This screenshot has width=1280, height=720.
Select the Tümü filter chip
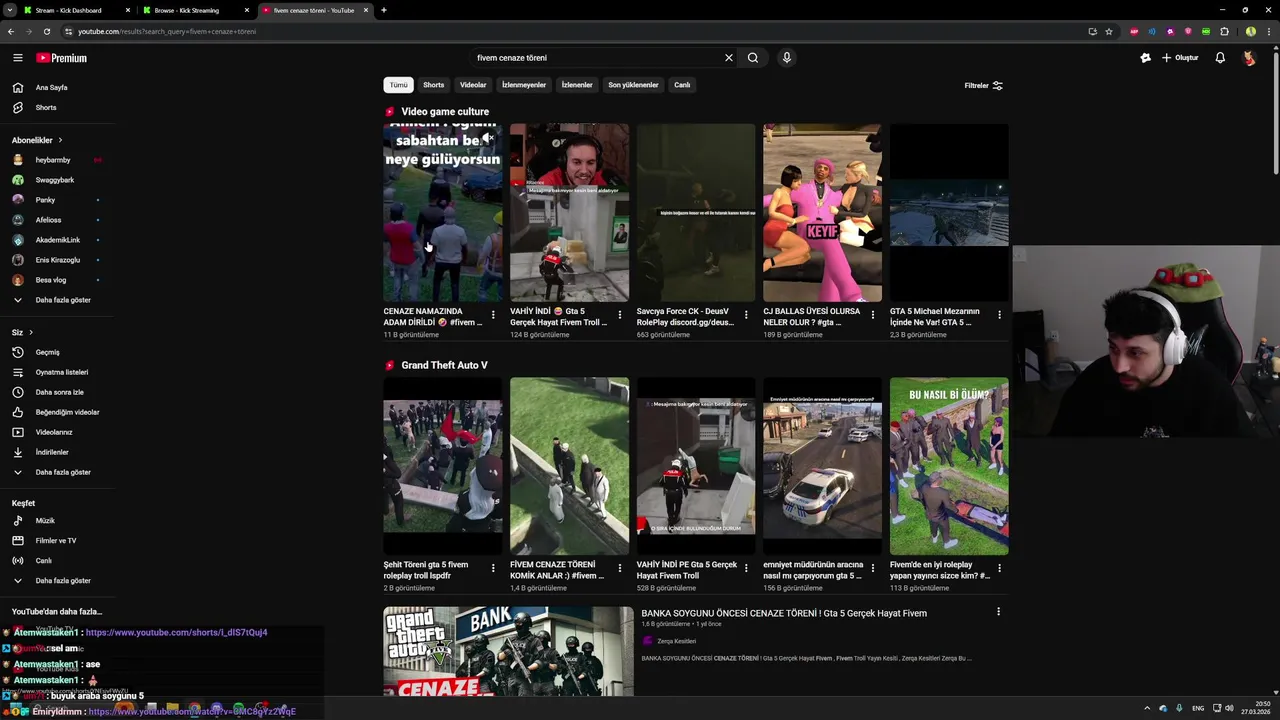click(x=398, y=85)
